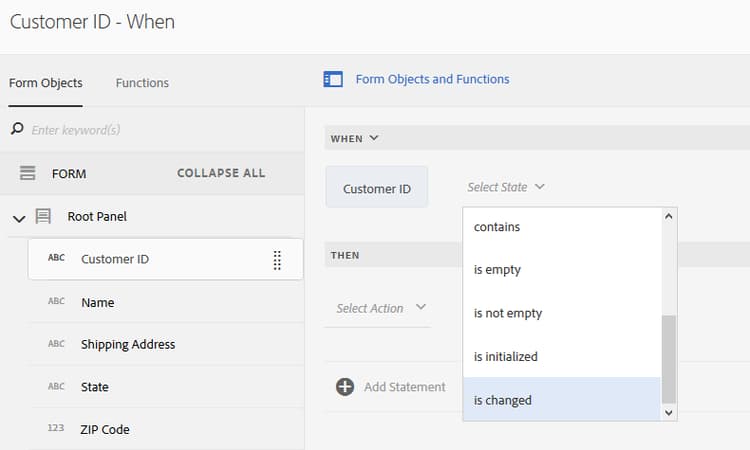Click the dropdown list scroll-up arrow
Viewport: 750px width, 450px height.
(x=669, y=215)
